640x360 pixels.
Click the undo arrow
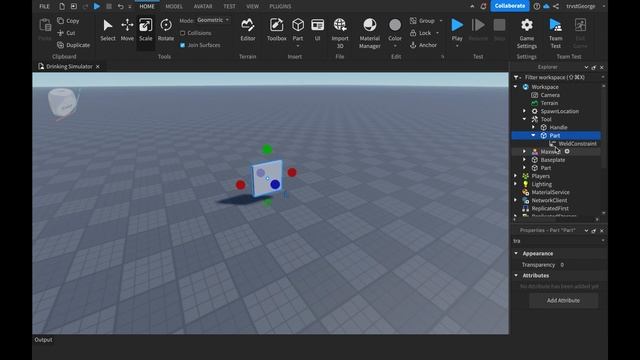click(120, 7)
